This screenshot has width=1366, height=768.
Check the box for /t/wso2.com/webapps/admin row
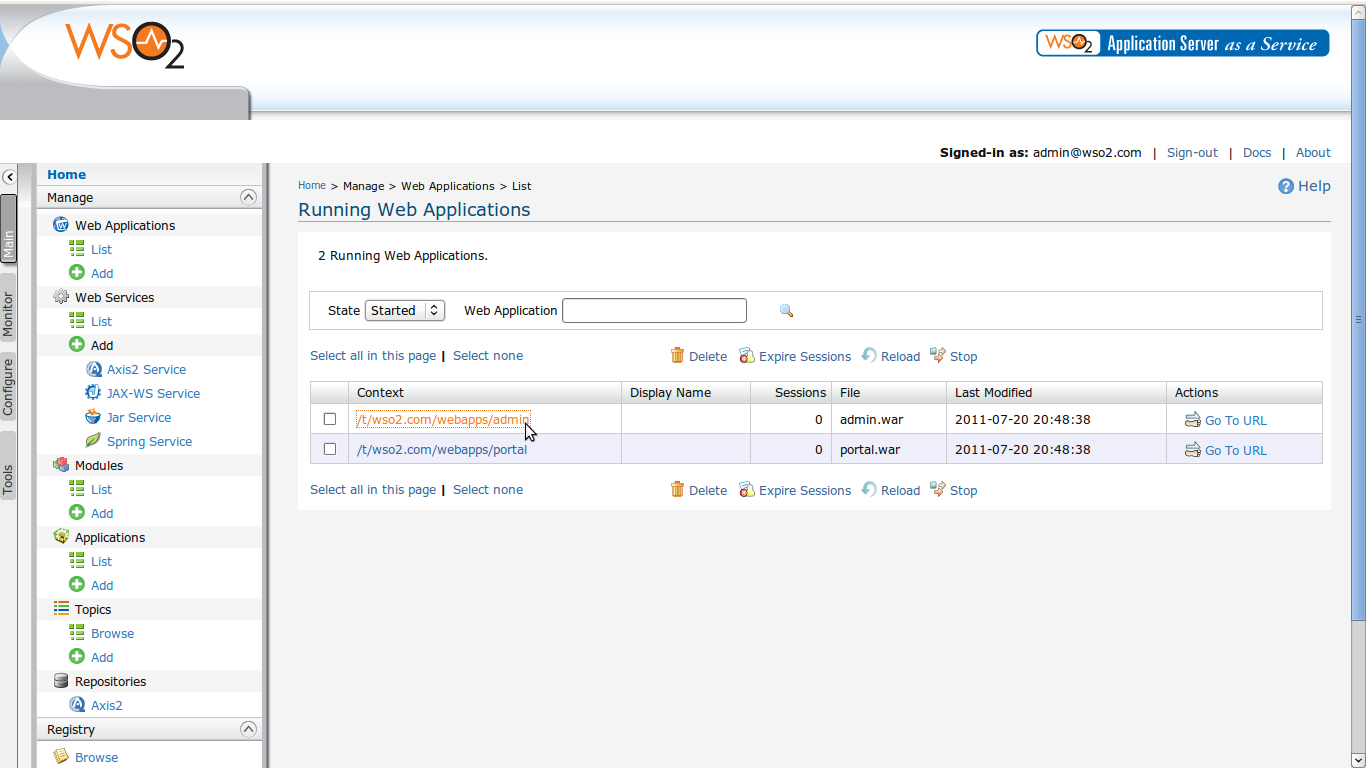(x=330, y=419)
